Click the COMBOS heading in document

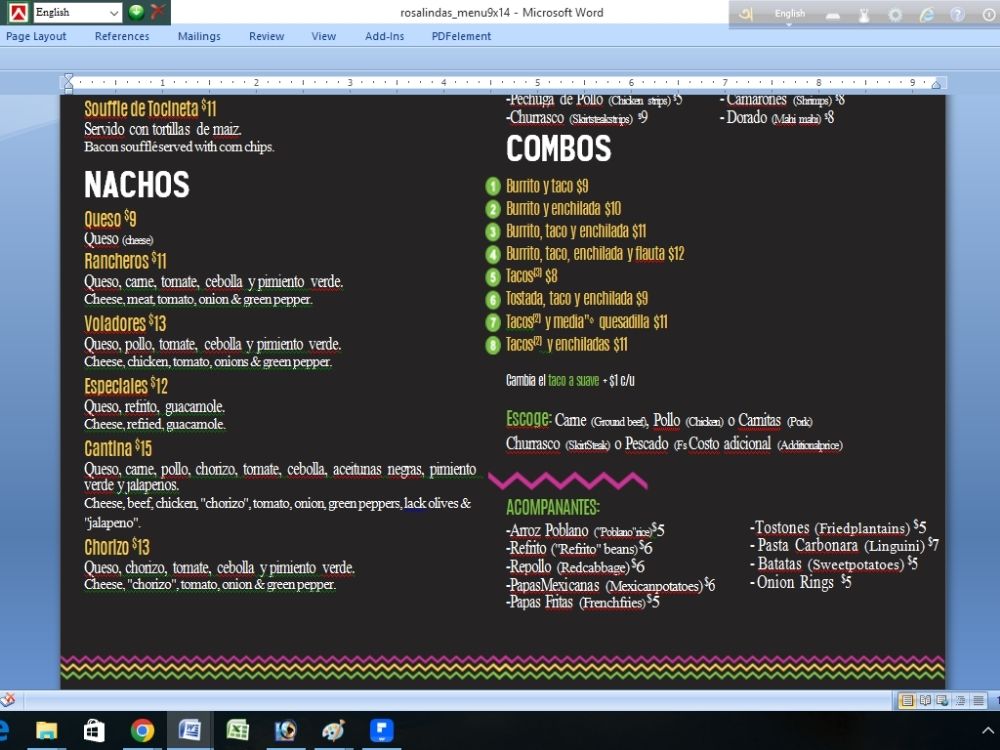click(x=559, y=148)
